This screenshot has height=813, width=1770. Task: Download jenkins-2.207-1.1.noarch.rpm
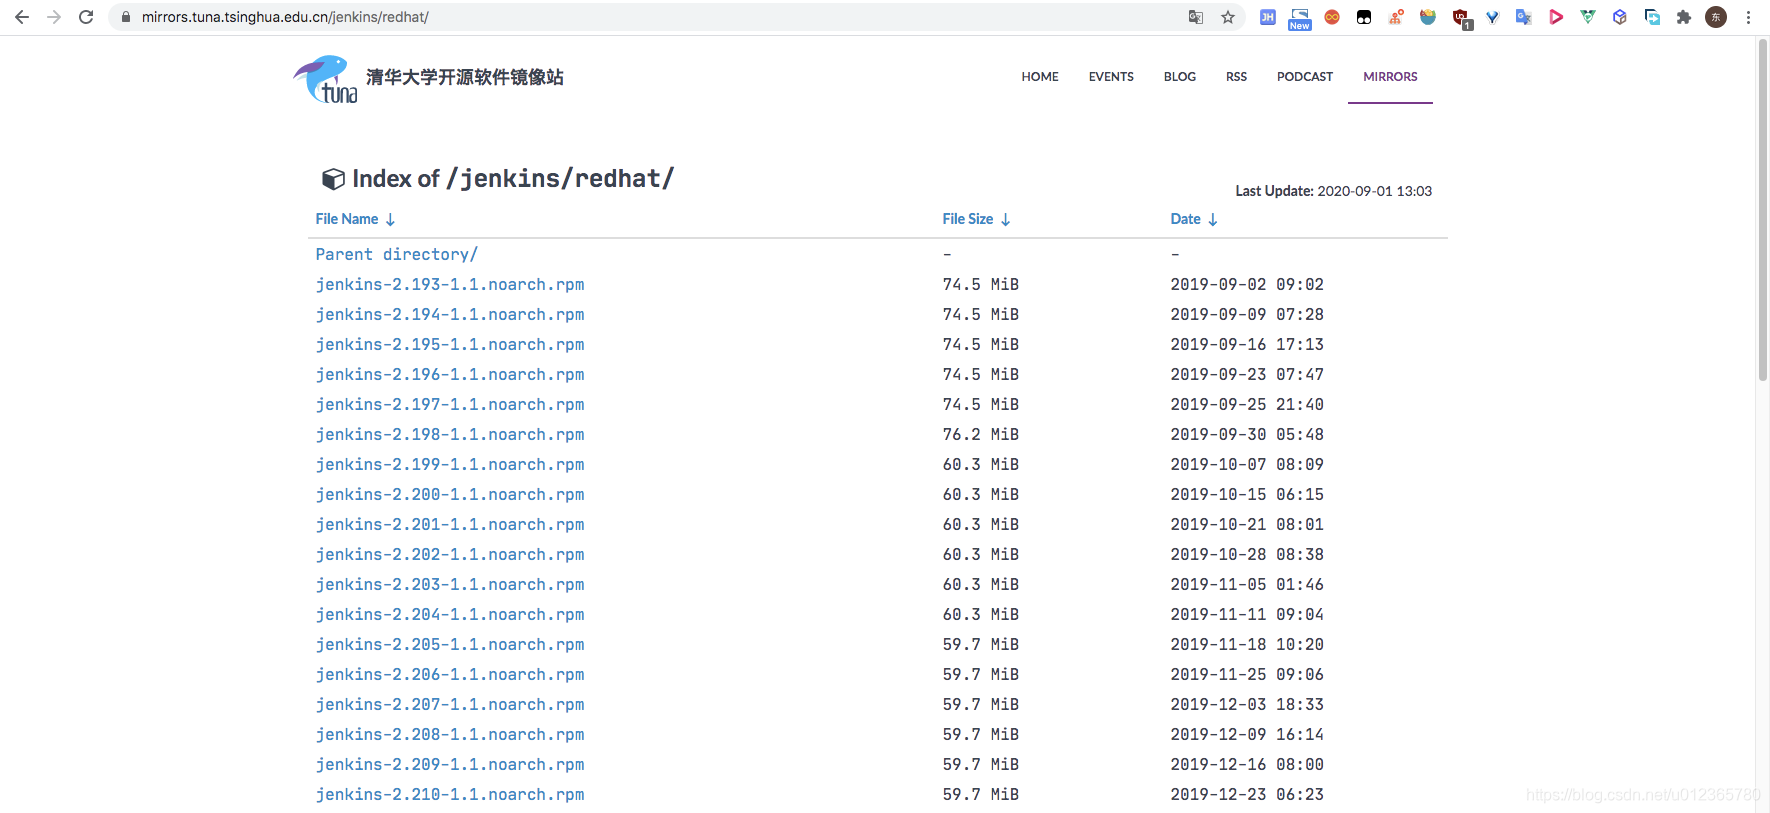pos(450,704)
